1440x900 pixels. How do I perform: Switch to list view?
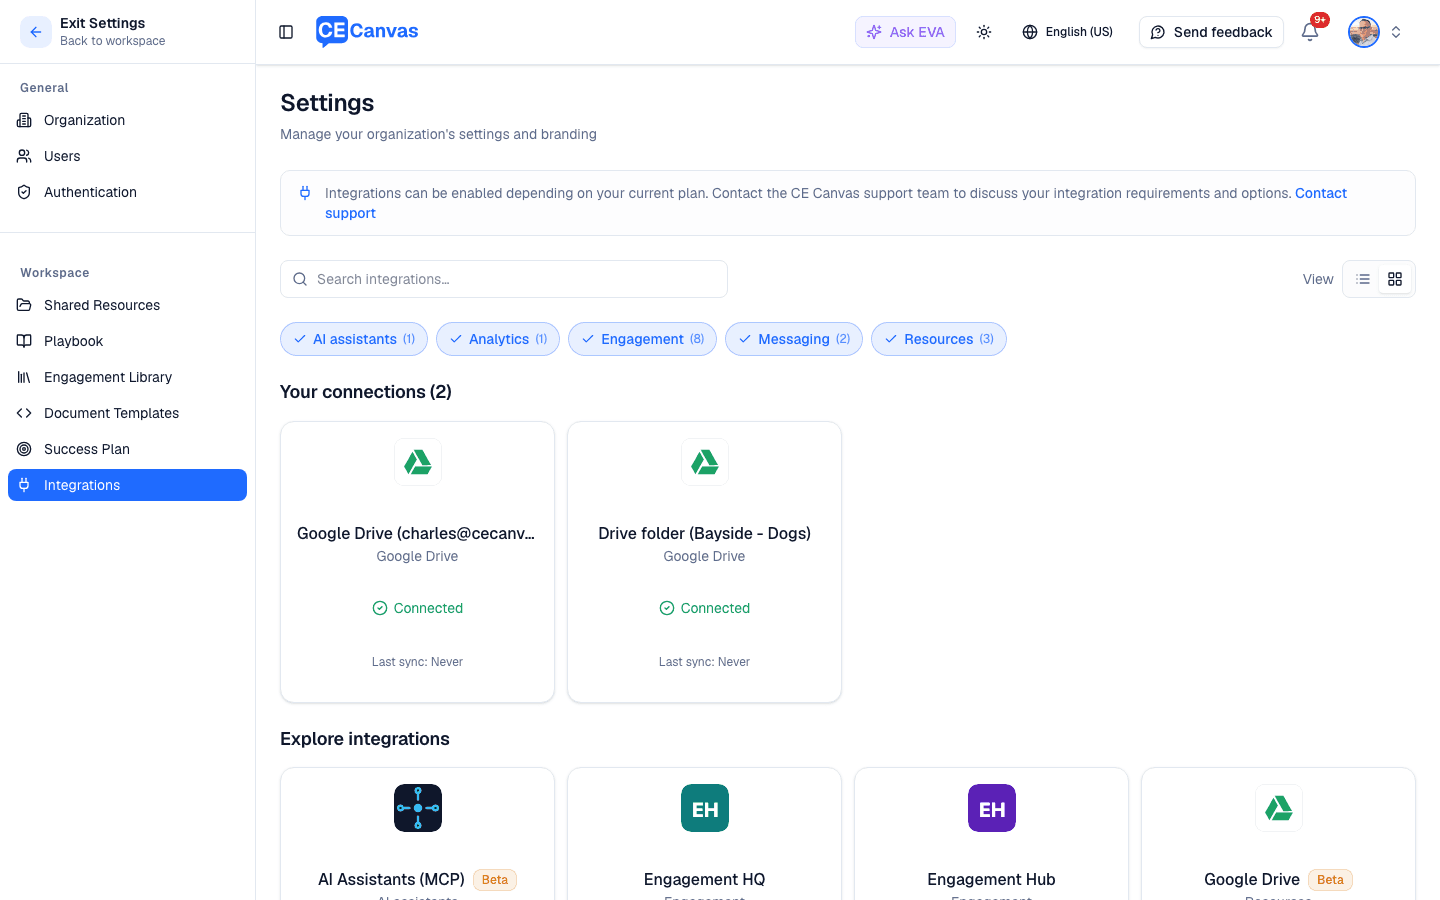coord(1363,279)
